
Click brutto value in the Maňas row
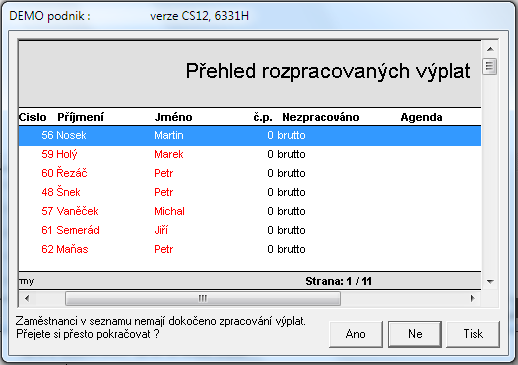(291, 249)
